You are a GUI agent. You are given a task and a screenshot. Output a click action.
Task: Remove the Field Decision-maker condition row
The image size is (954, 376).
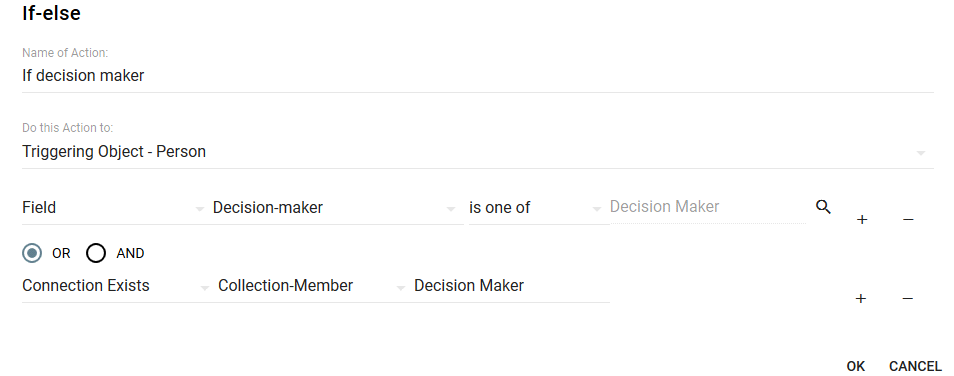click(x=908, y=220)
